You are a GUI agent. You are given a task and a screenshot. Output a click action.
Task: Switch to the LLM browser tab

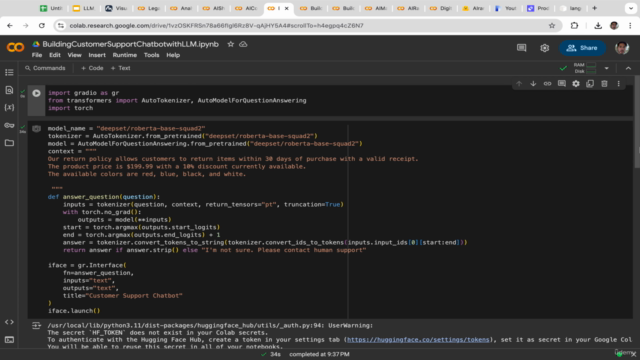pos(84,8)
